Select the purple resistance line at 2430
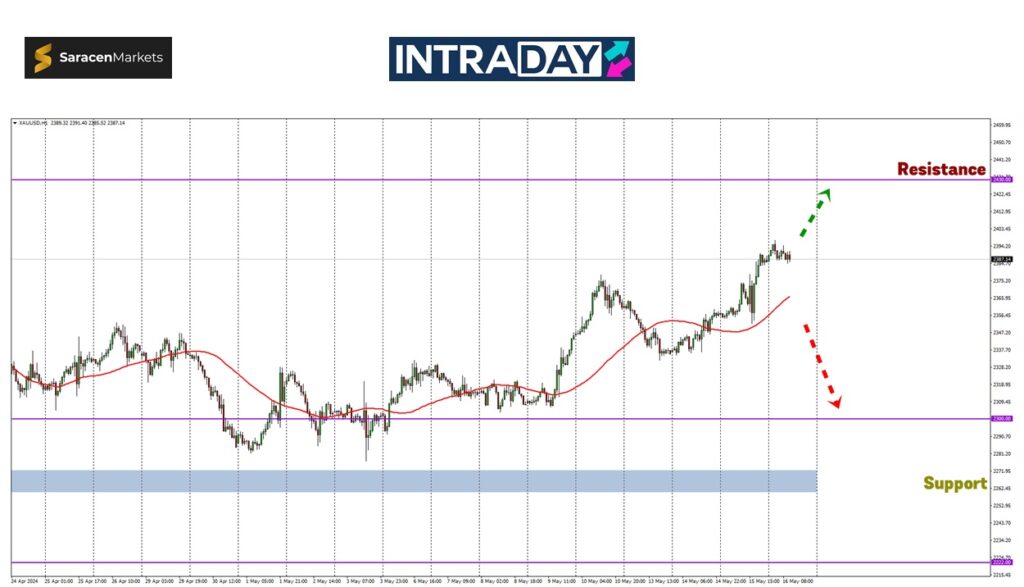The image size is (1024, 587). [500, 180]
